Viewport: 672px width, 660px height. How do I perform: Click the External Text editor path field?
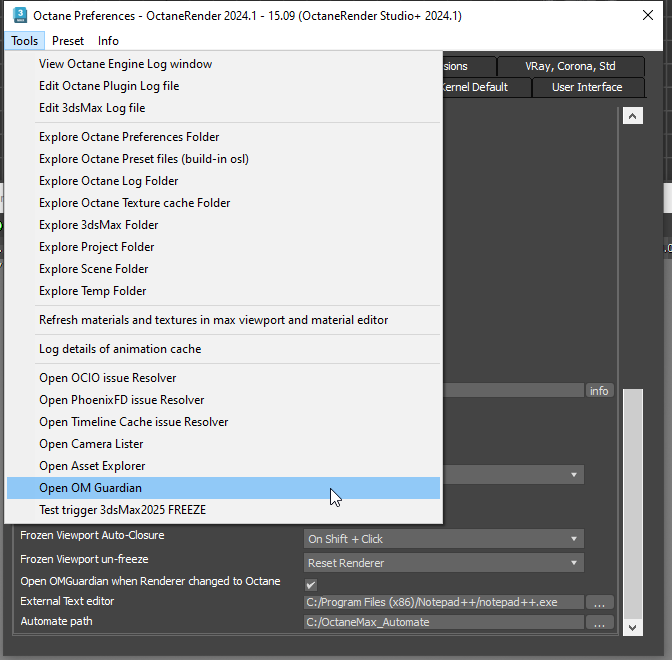(x=443, y=602)
